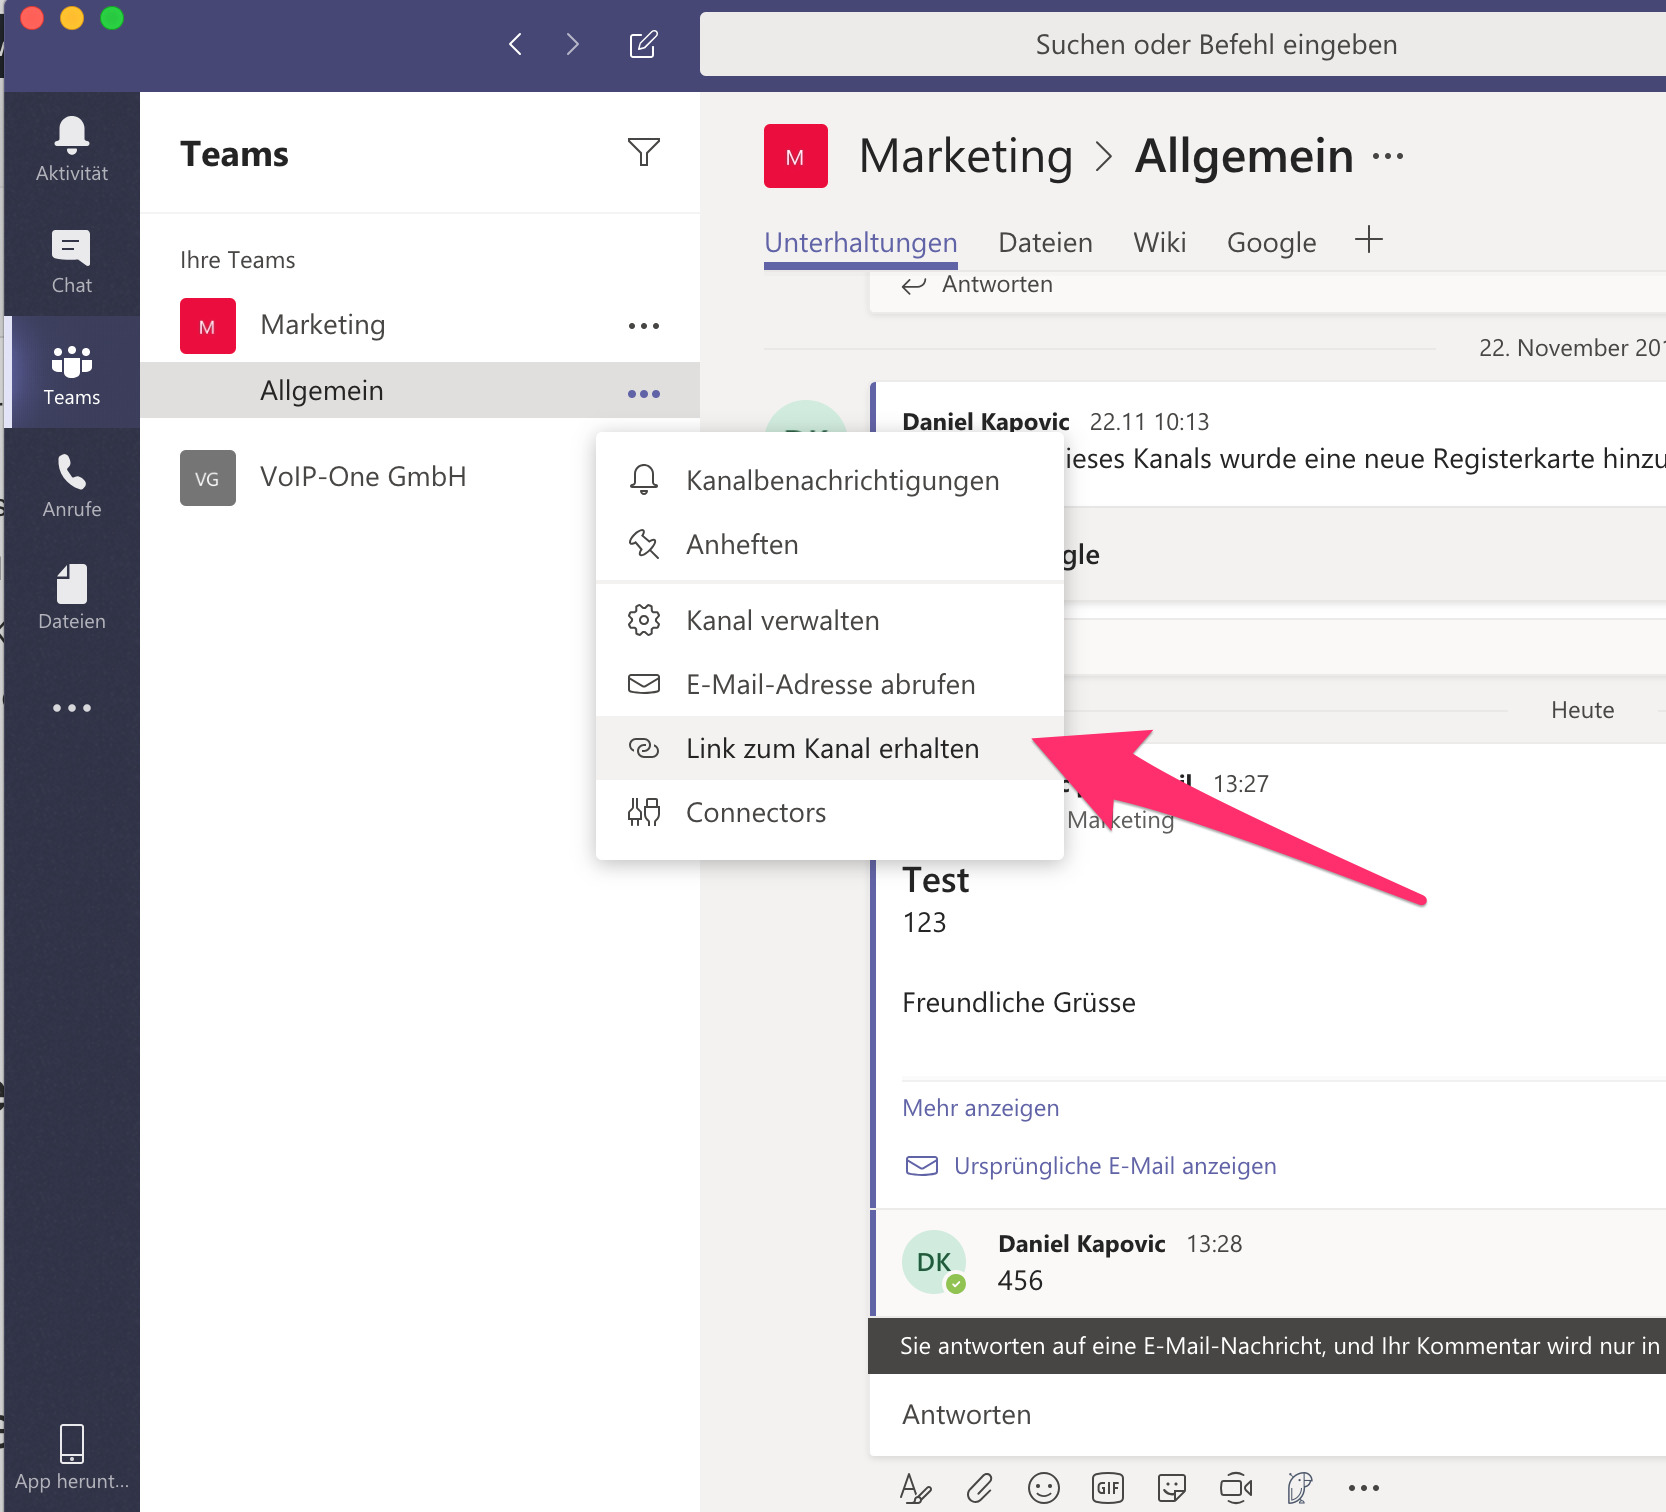Click Marketing breadcrumb in header

tap(966, 156)
